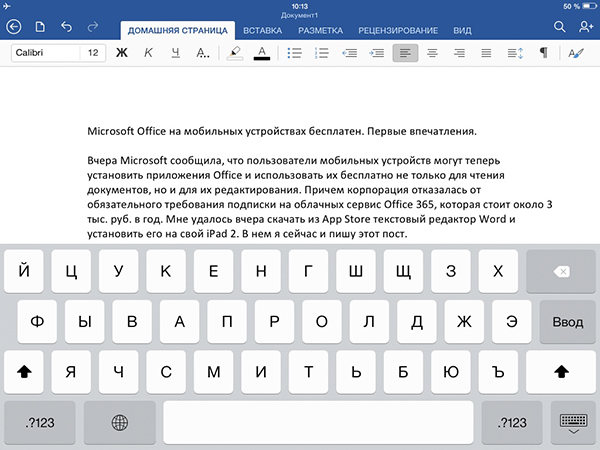Image resolution: width=600 pixels, height=450 pixels.
Task: Tap the Ввод enter key
Action: click(567, 322)
